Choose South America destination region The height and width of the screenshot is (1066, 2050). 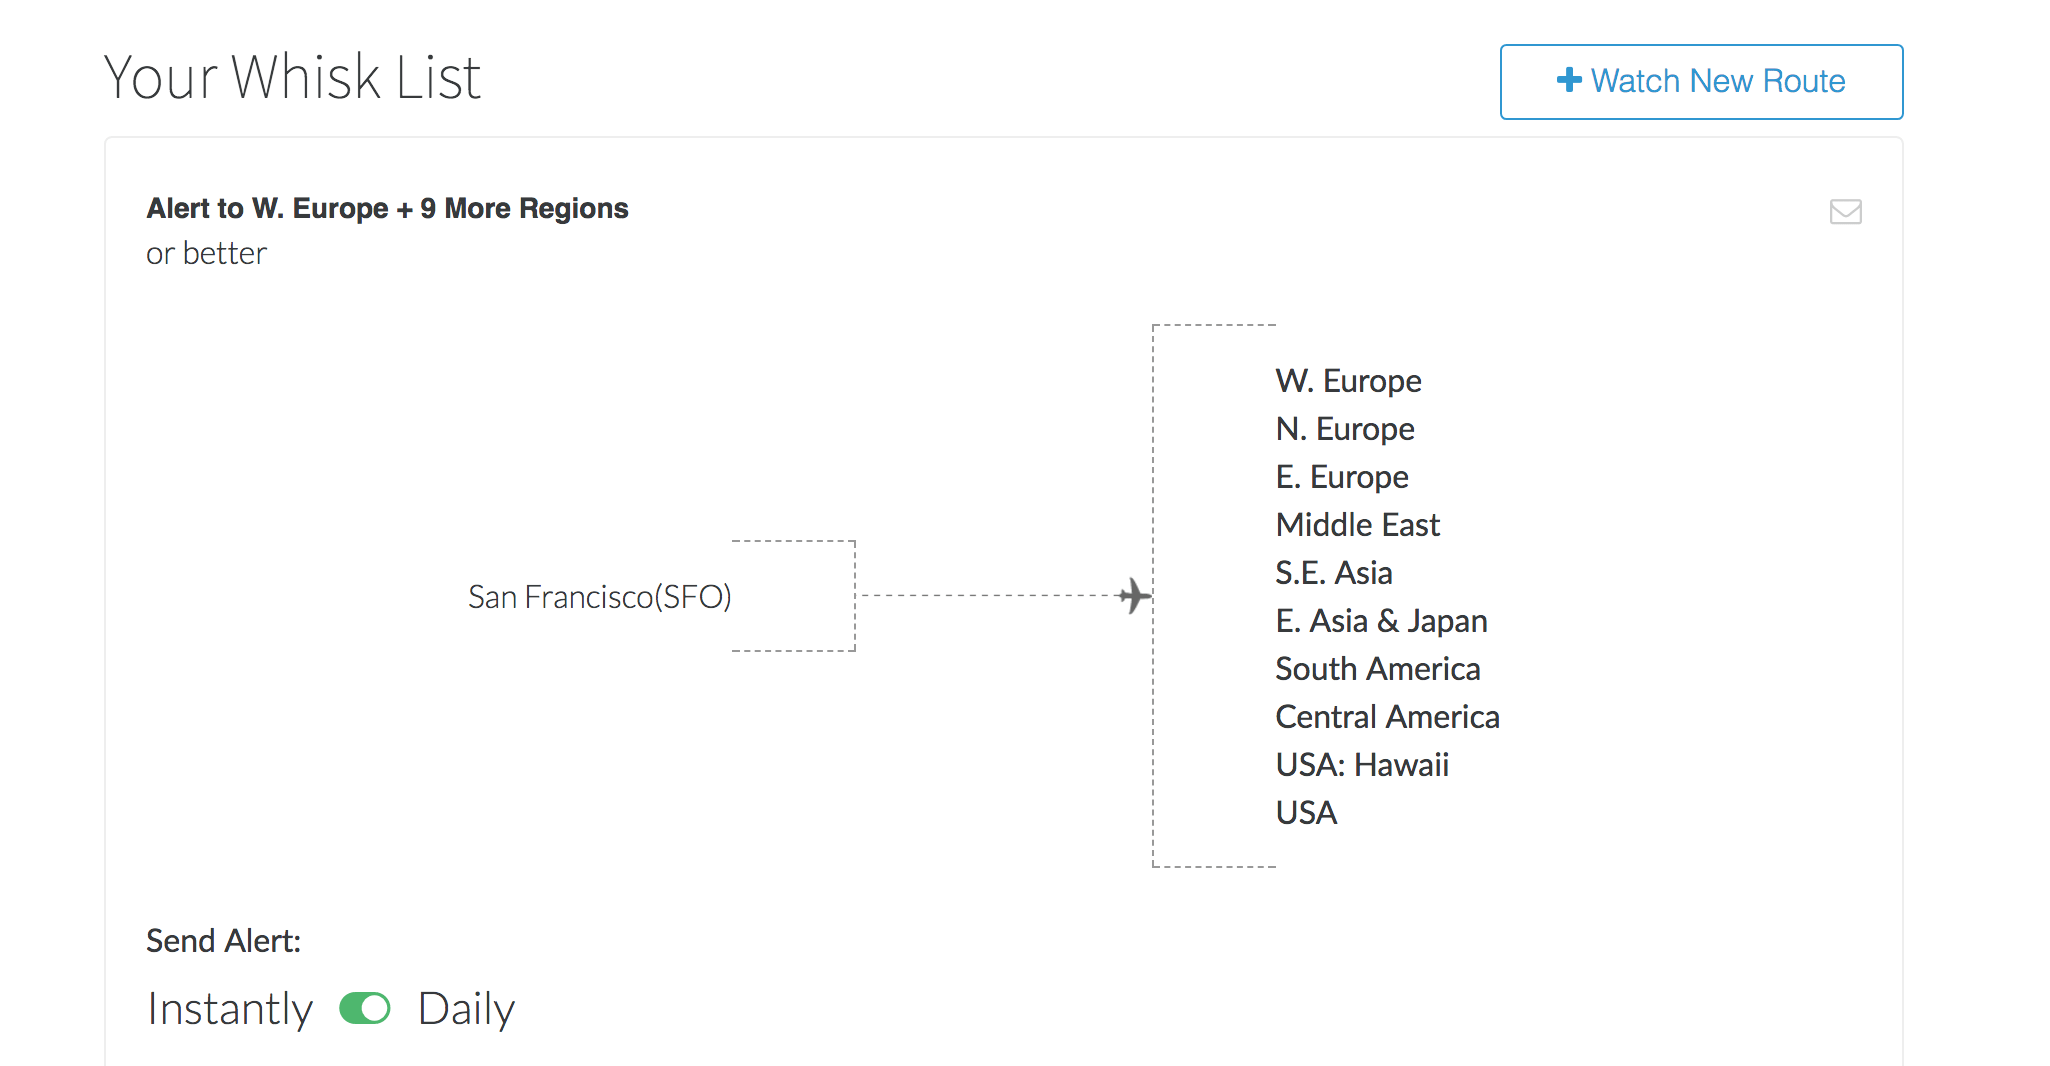(1378, 669)
